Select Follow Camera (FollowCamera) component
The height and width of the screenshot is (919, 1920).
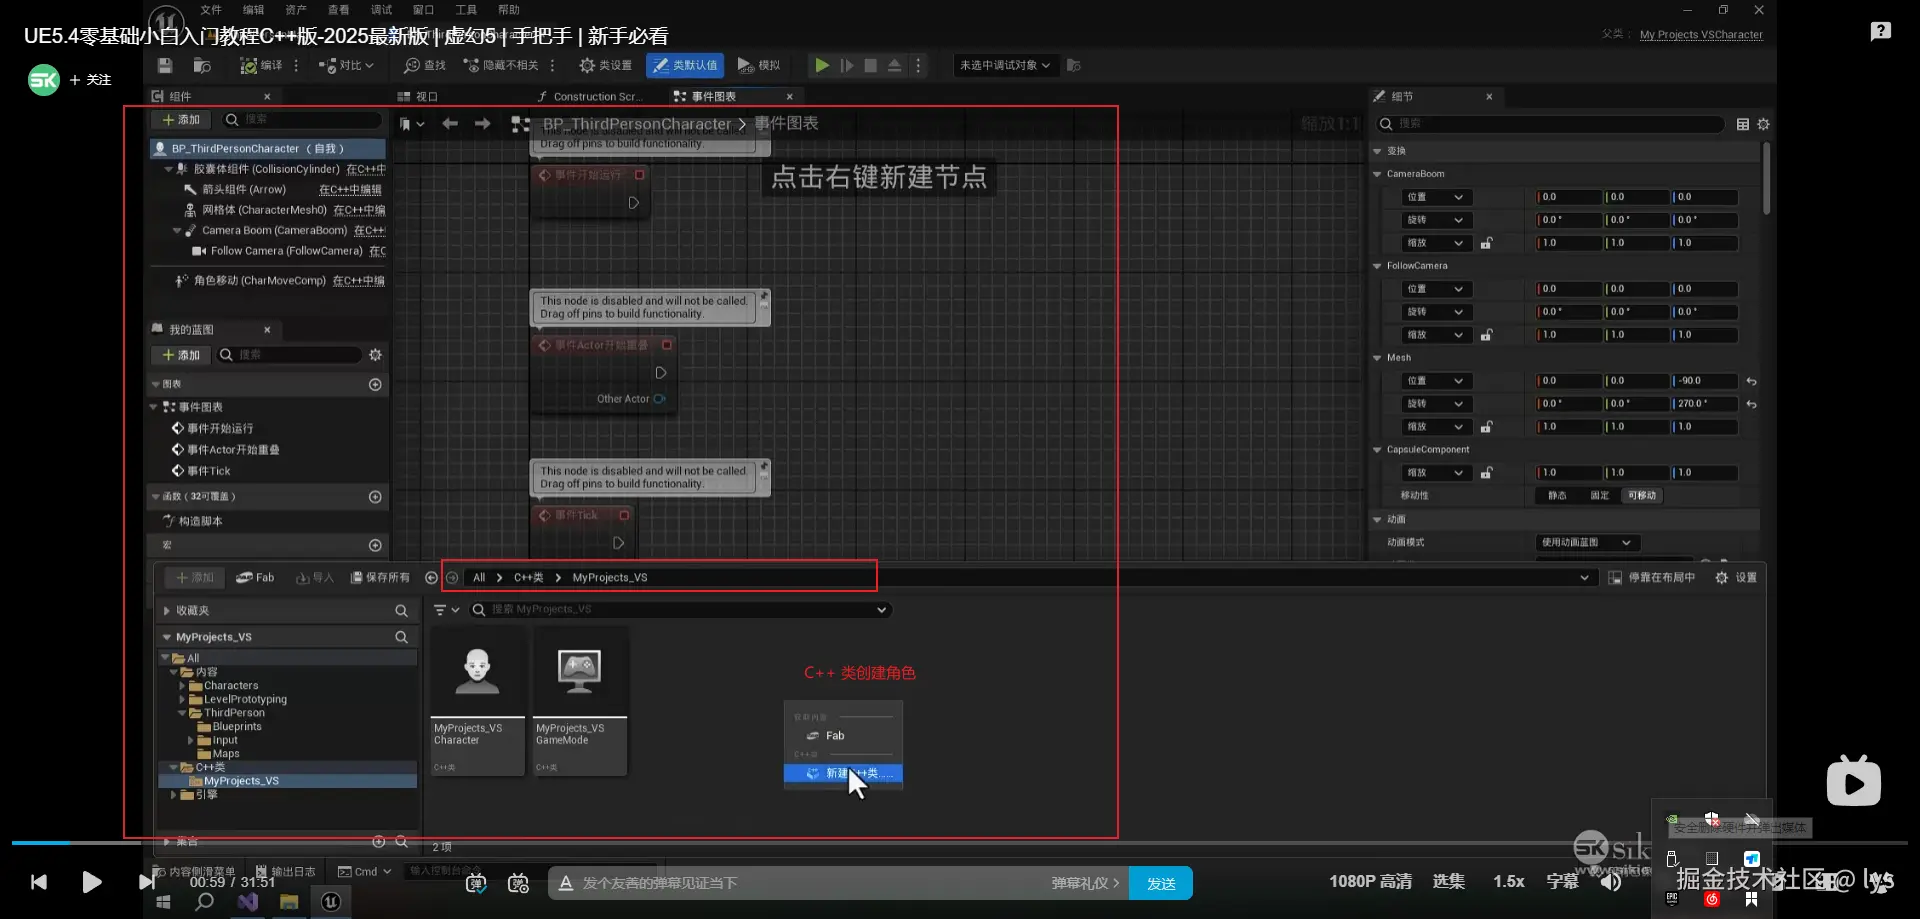(x=288, y=251)
